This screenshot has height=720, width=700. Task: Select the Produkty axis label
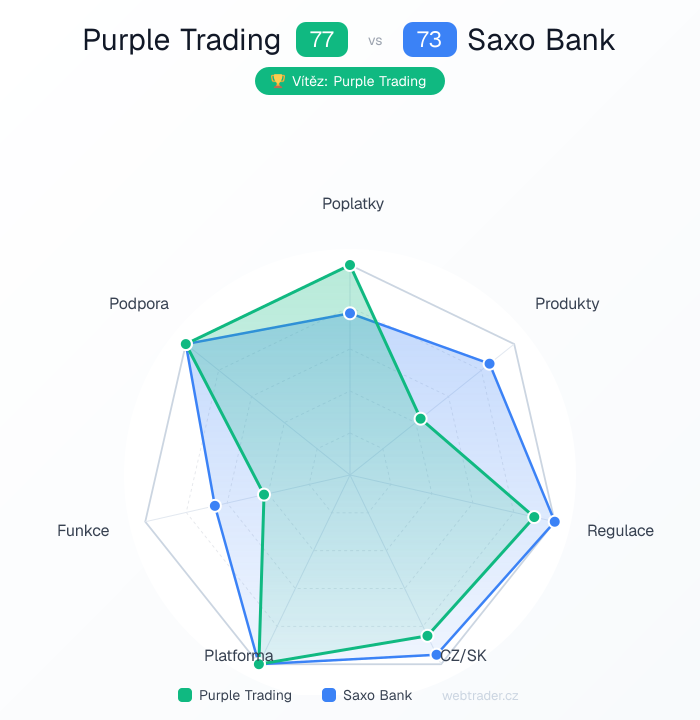567,303
